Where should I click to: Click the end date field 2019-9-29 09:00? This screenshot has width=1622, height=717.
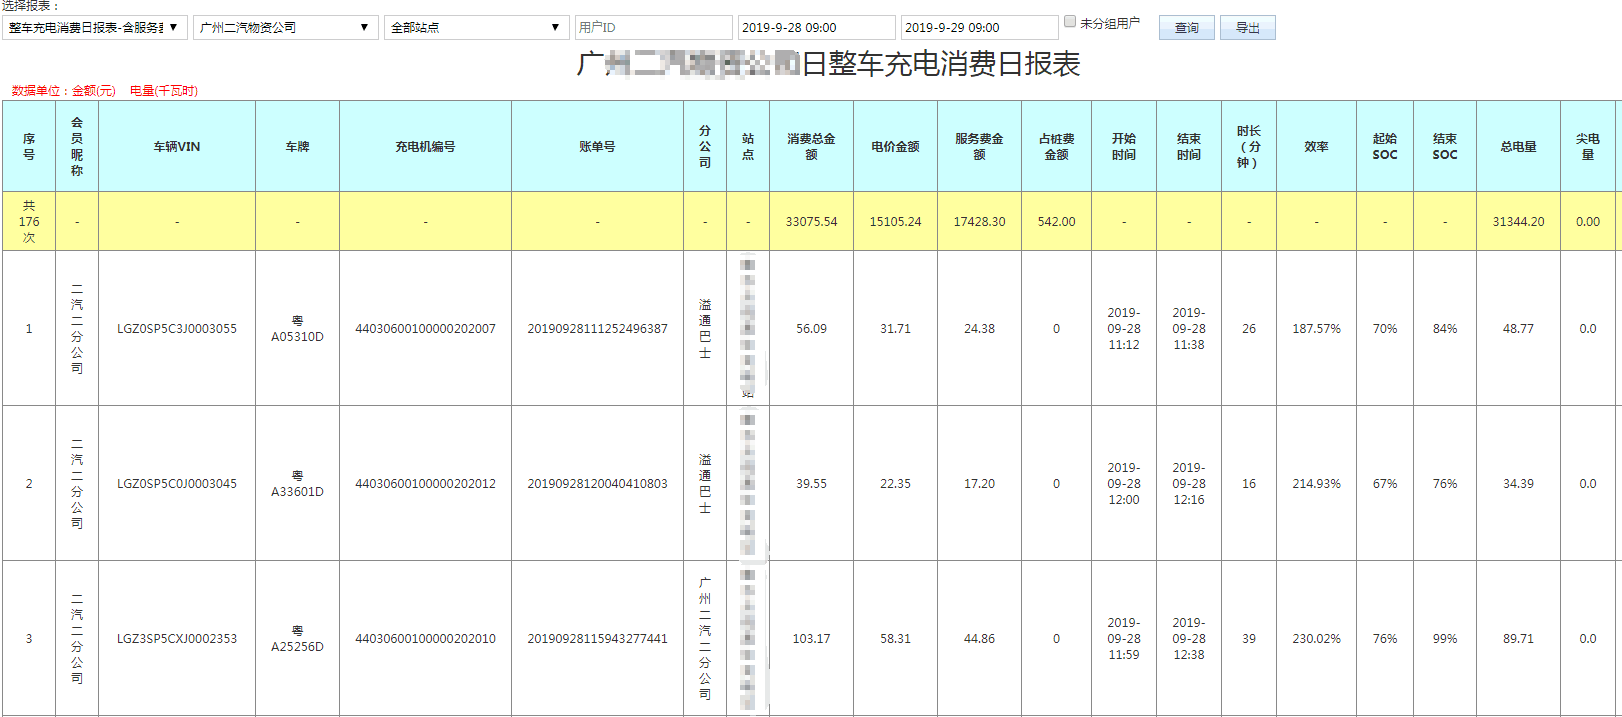pos(979,28)
